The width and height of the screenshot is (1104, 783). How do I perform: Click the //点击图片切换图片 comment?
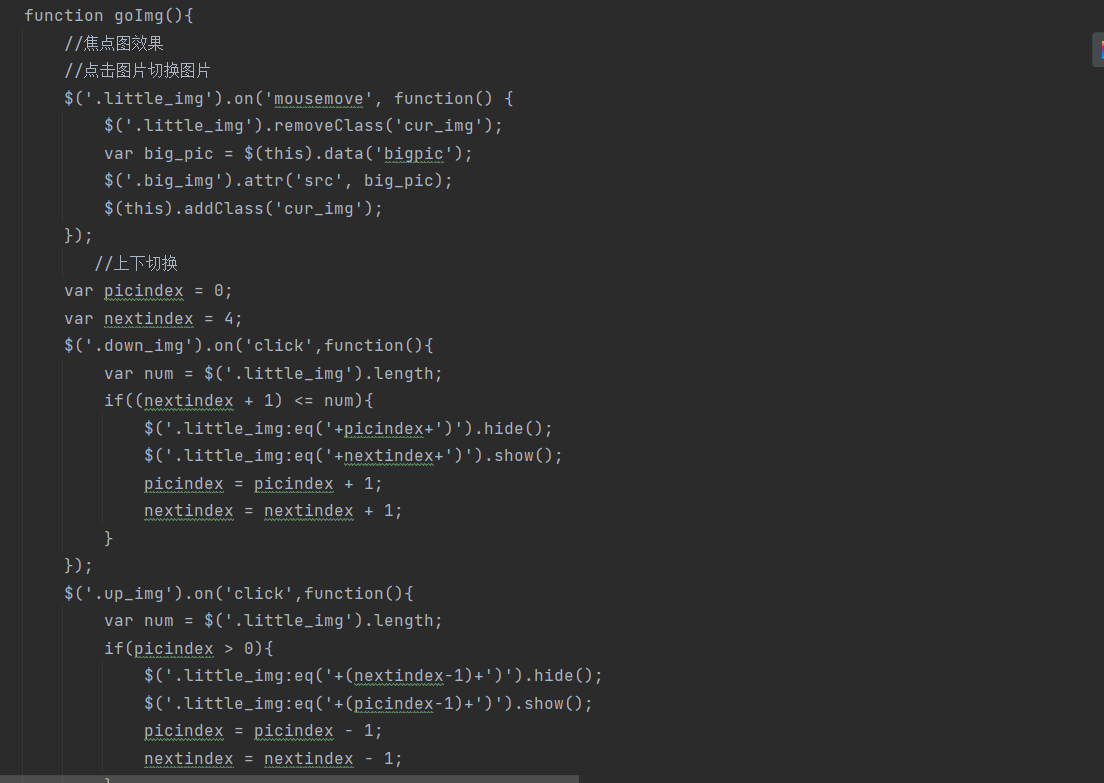[x=137, y=70]
